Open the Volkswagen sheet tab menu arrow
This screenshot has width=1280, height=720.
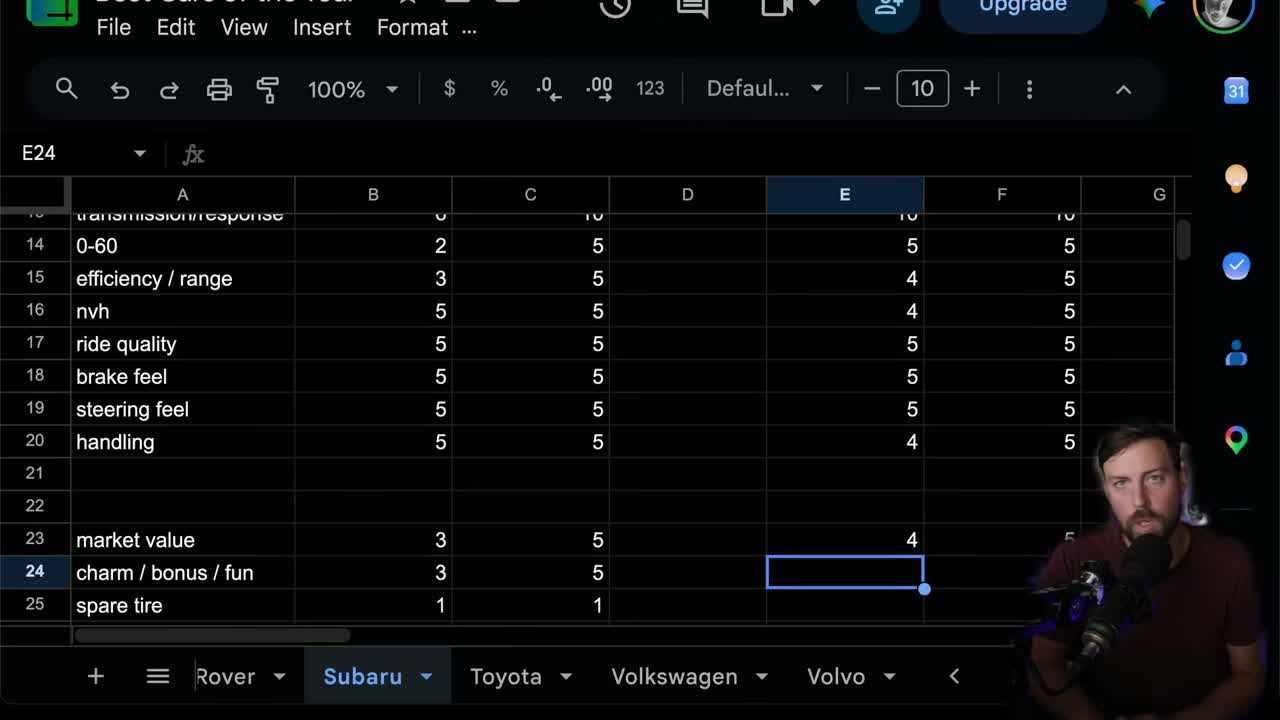pos(761,677)
